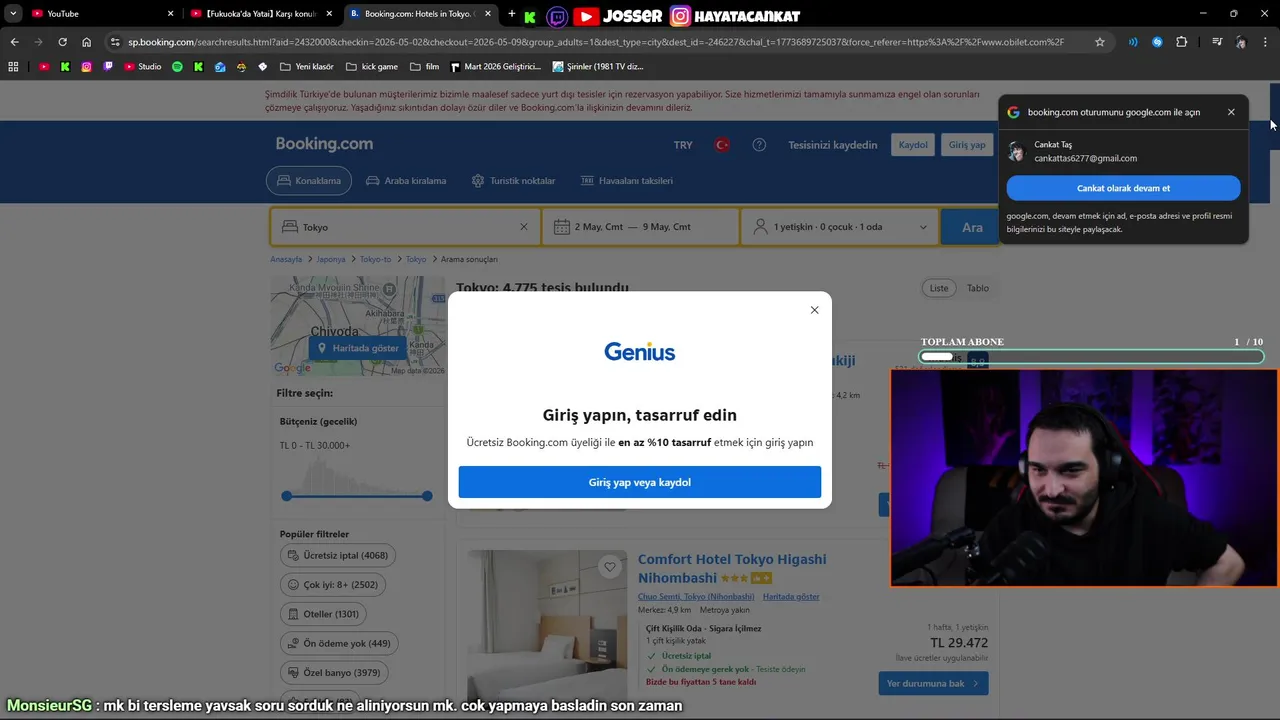Switch to the Fukuoka'da Yatai tab
The image size is (1280, 720).
tap(262, 14)
